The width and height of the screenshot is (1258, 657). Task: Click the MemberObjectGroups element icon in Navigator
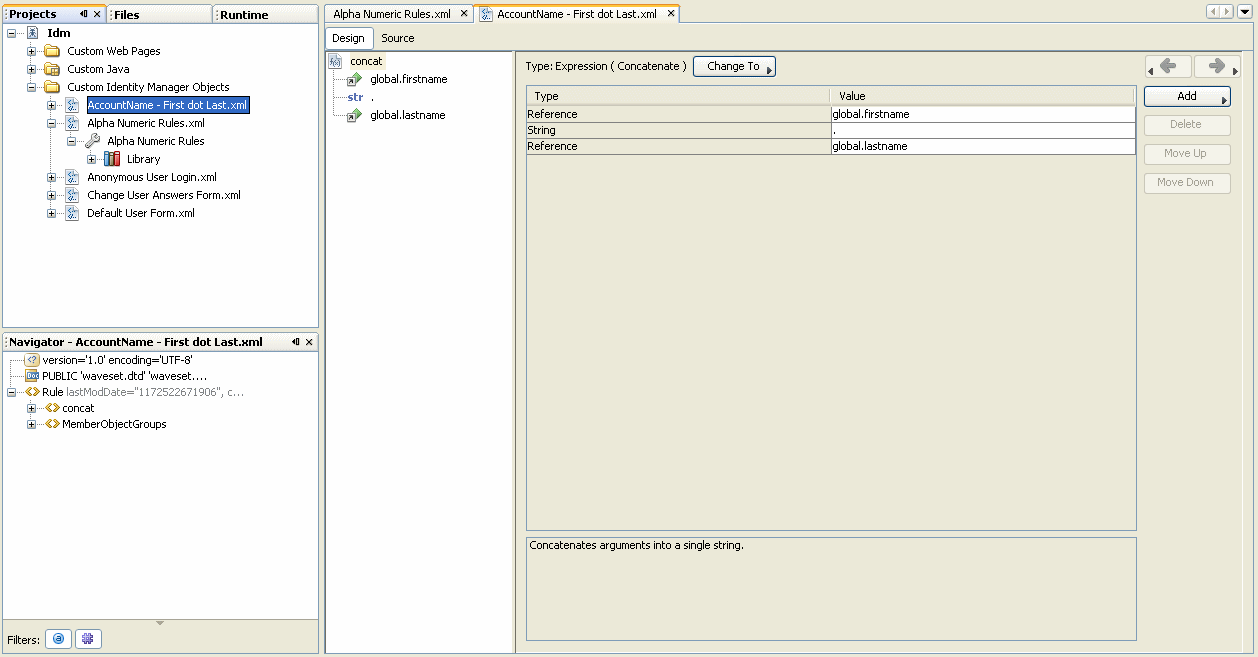tap(52, 424)
